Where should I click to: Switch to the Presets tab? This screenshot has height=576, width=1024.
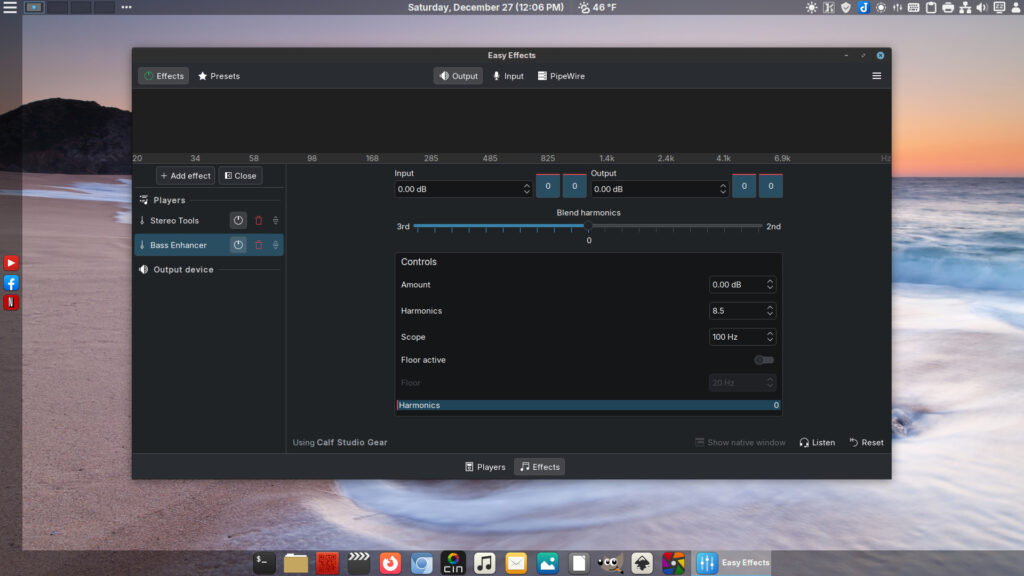click(219, 76)
